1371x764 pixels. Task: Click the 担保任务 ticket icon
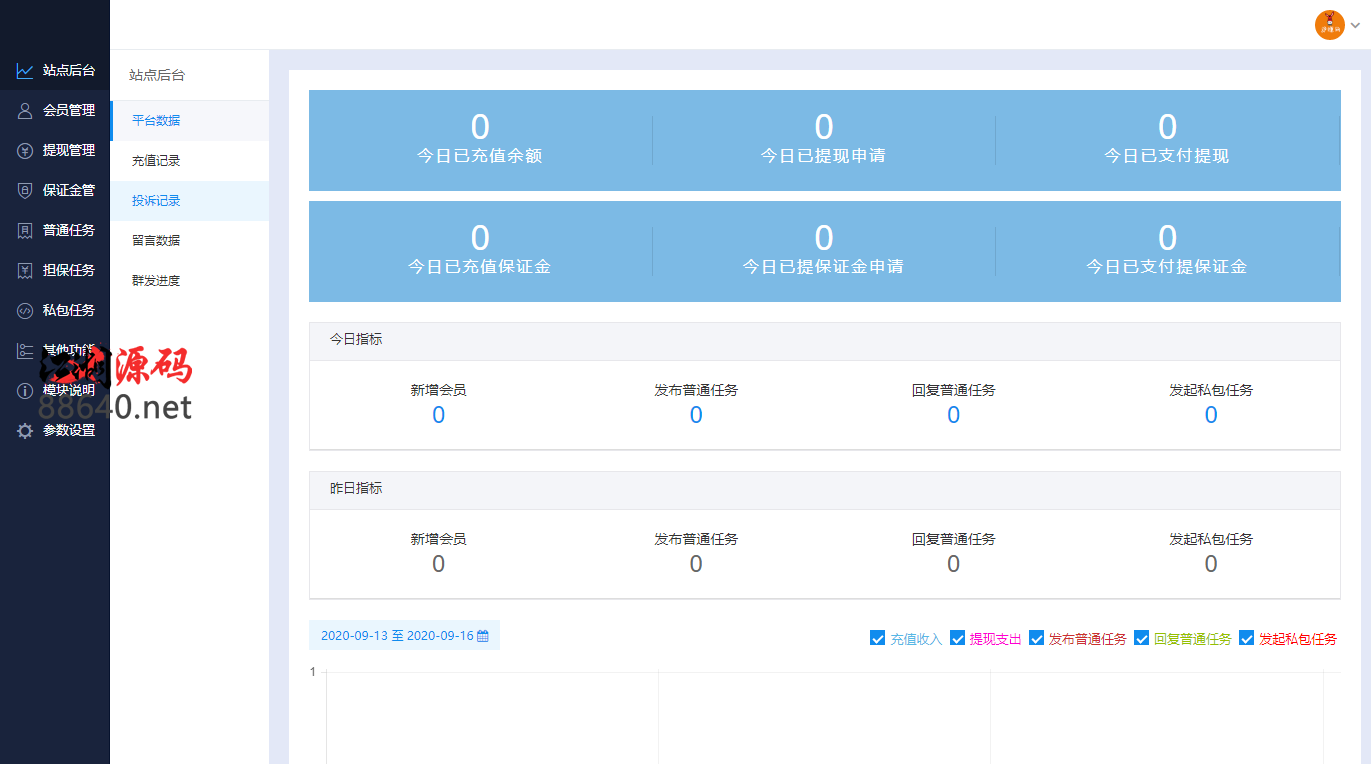(23, 270)
